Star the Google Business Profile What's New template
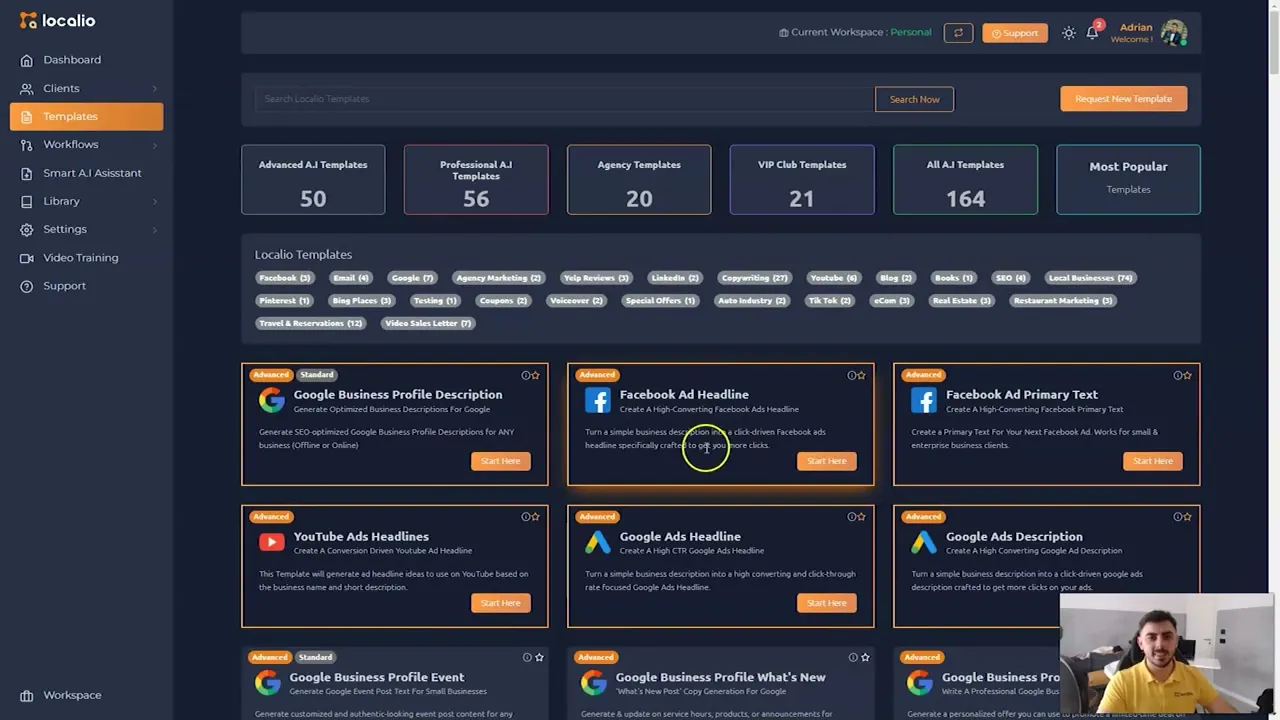The width and height of the screenshot is (1280, 720). click(x=865, y=657)
